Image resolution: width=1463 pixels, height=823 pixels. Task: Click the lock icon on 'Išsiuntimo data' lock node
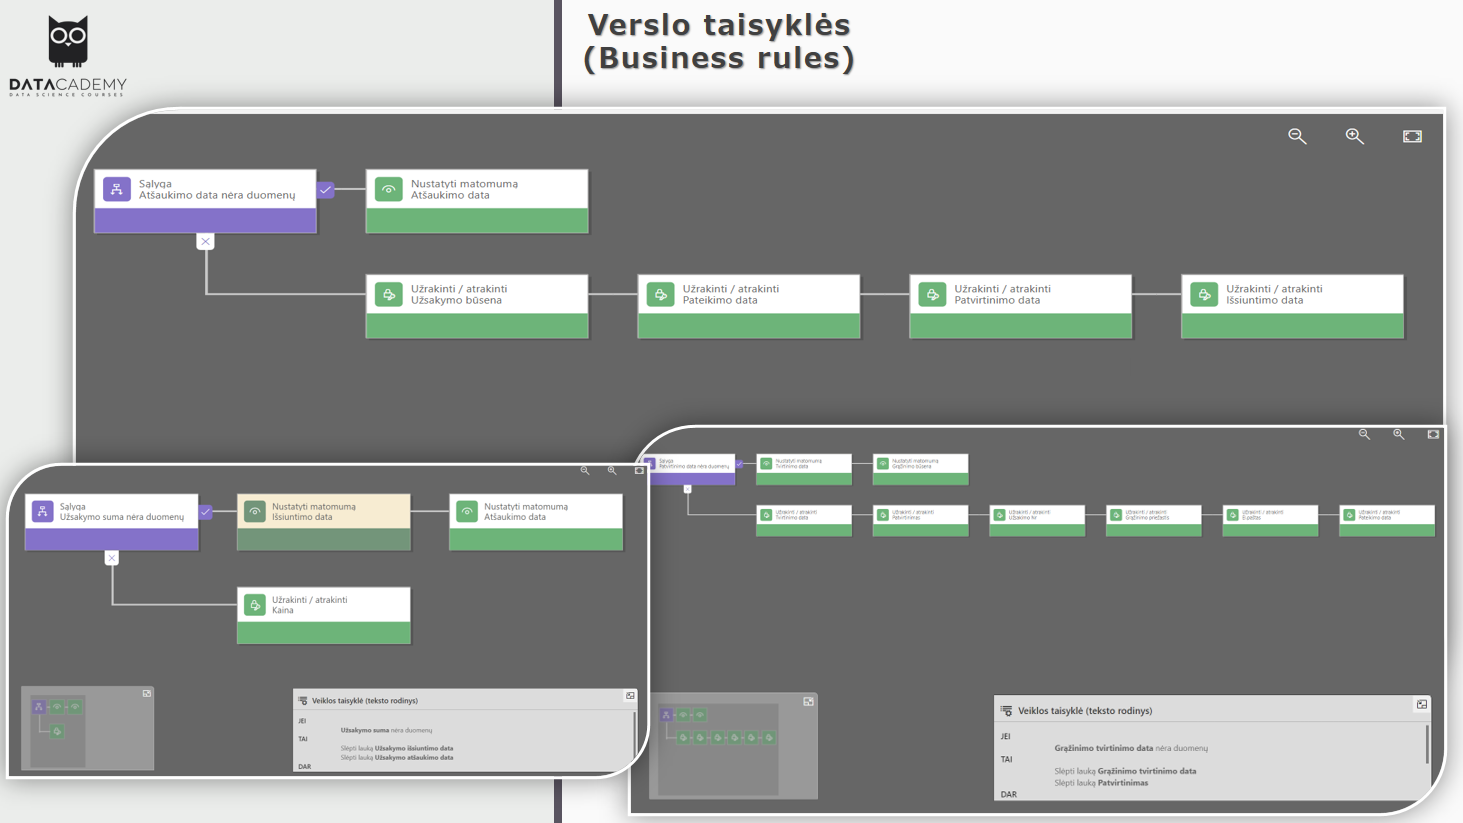[x=1204, y=294]
